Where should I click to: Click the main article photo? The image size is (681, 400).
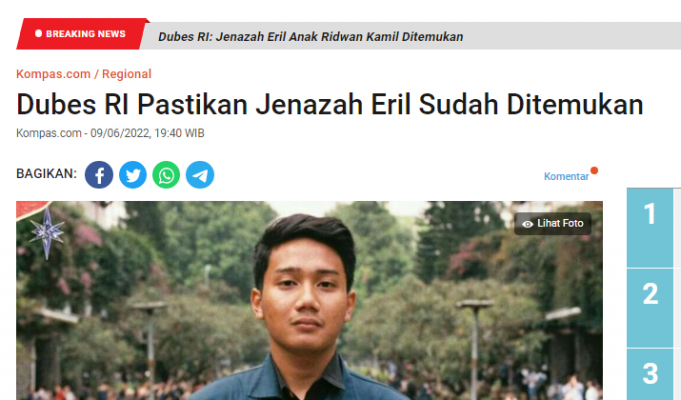tap(309, 301)
